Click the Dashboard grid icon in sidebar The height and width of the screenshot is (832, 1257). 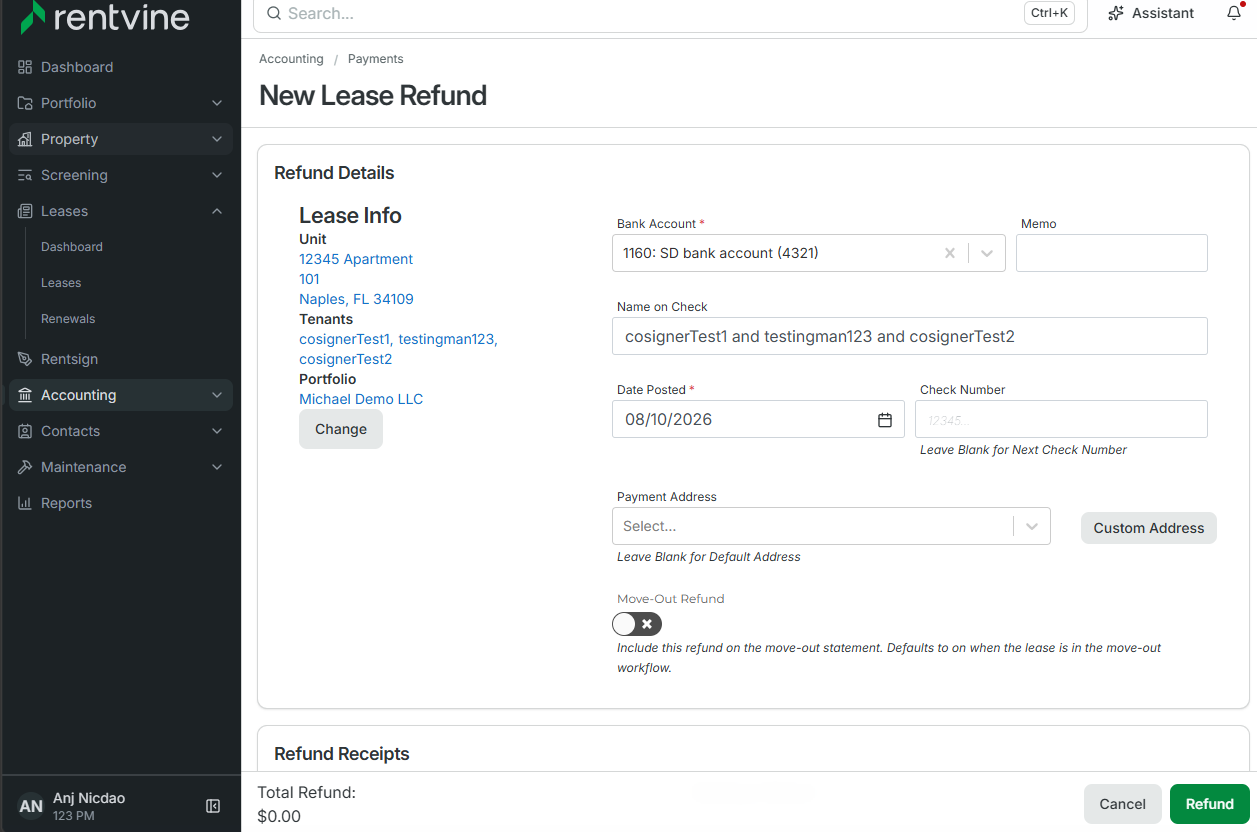click(25, 67)
